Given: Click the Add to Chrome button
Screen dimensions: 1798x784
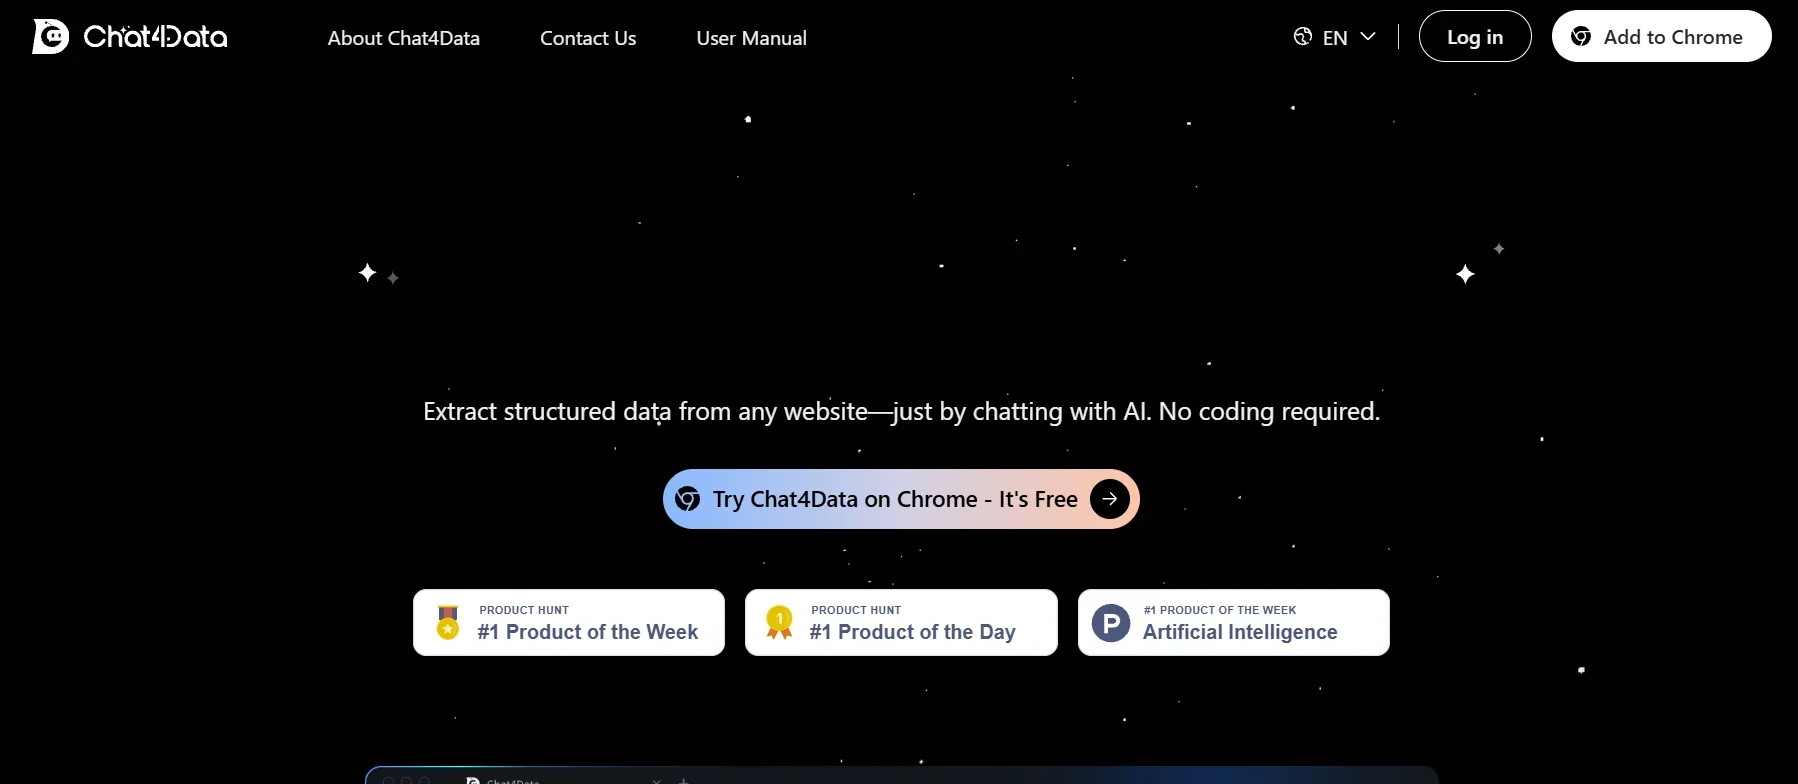Looking at the screenshot, I should 1661,37.
